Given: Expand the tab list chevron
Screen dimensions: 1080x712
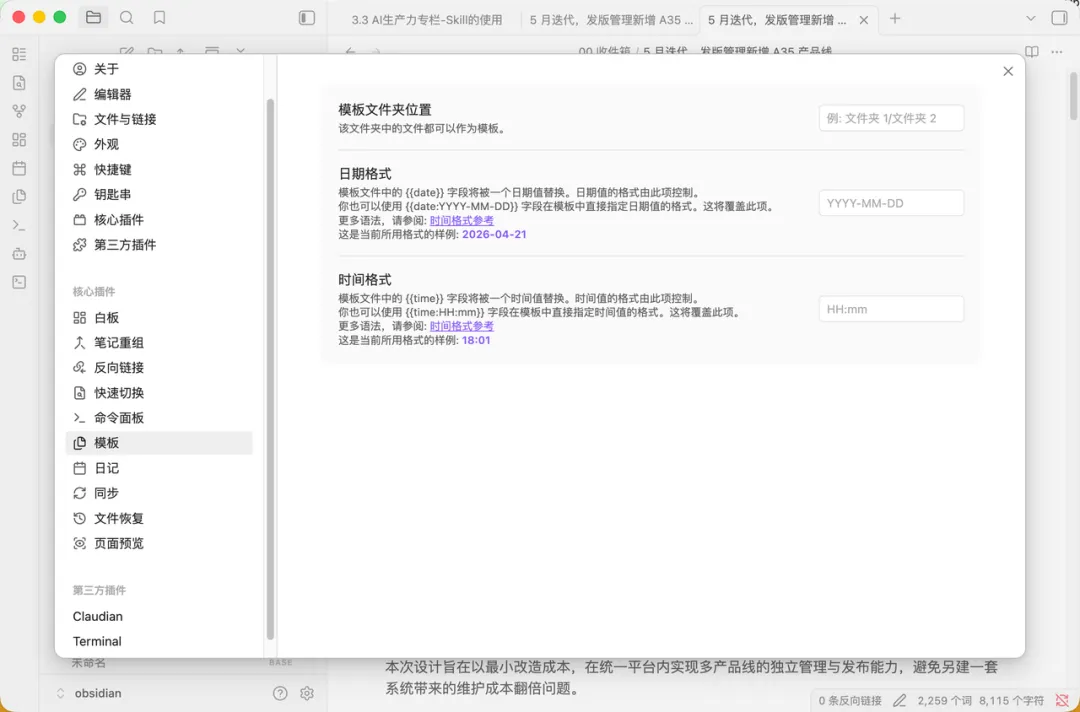Looking at the screenshot, I should pos(1030,17).
